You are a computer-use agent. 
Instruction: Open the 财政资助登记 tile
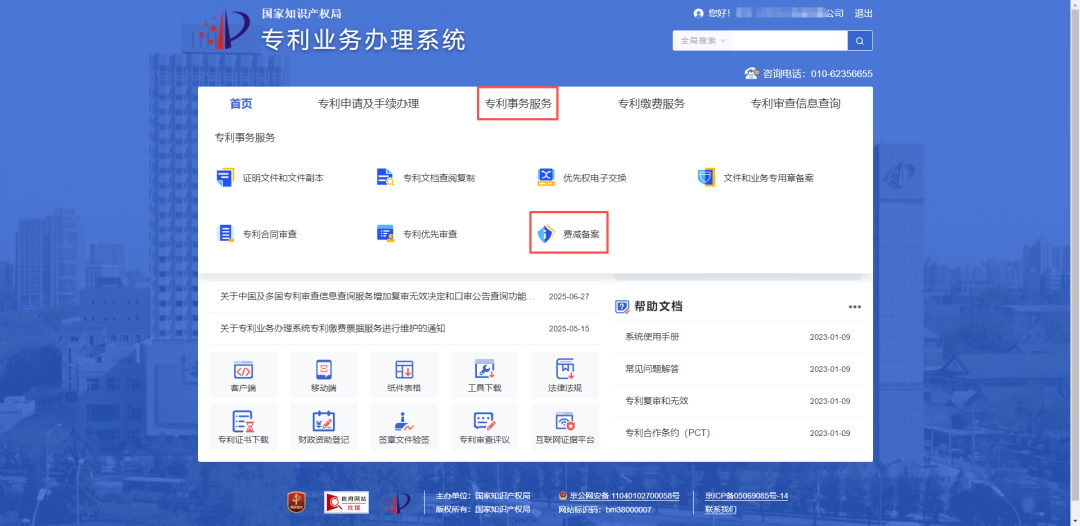pos(324,427)
